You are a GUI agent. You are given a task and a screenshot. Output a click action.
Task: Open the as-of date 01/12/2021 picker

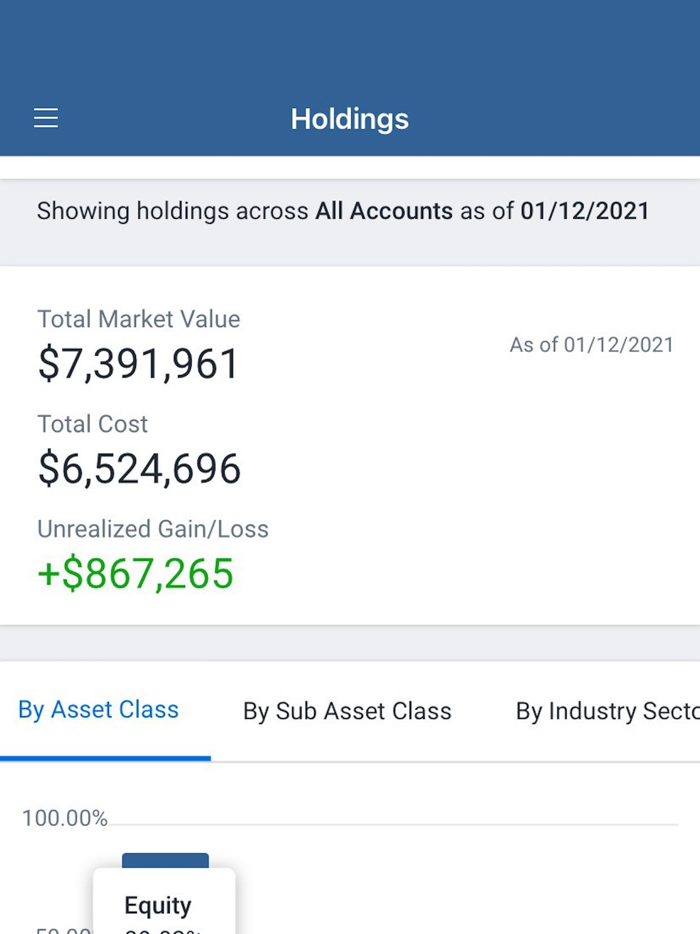pyautogui.click(x=584, y=211)
